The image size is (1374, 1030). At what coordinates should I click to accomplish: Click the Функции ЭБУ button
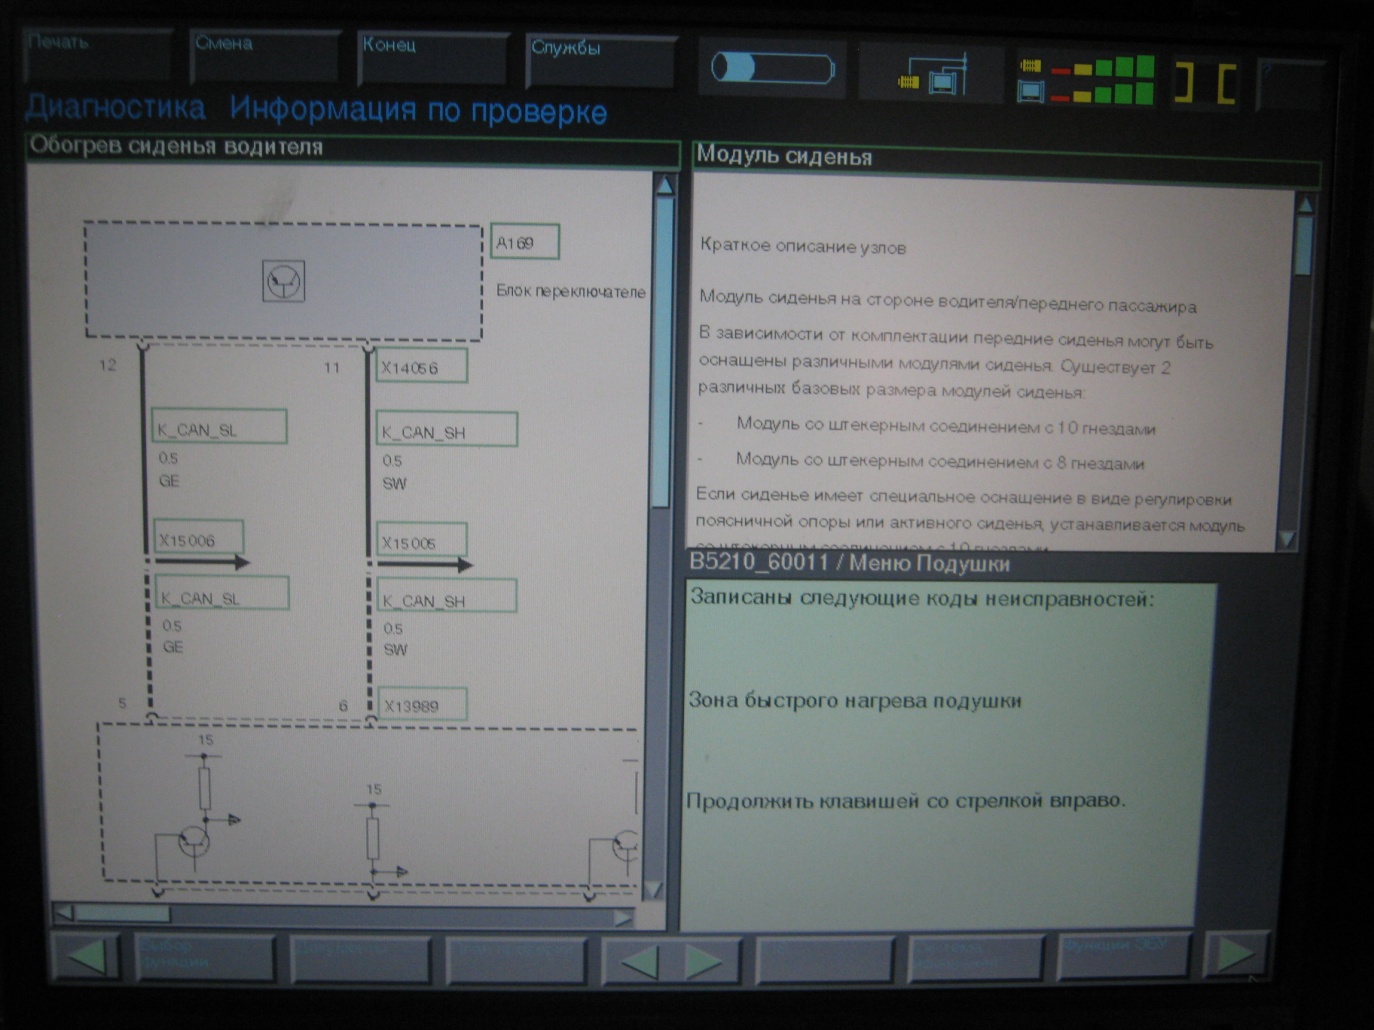1124,956
